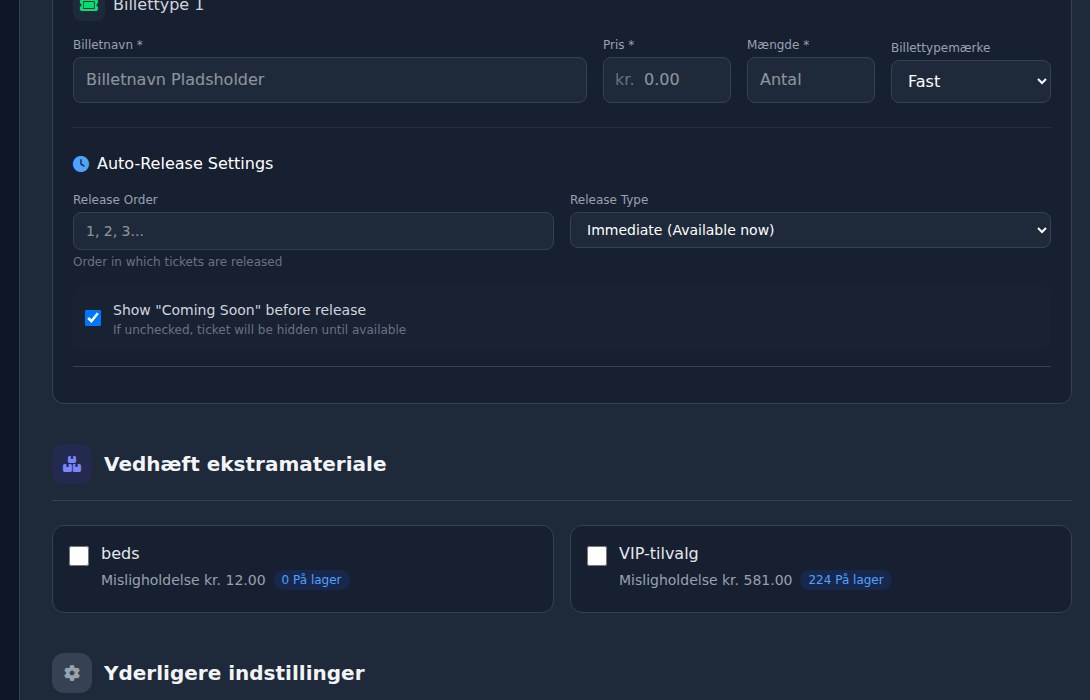
Task: Click the "224 På lager" badge
Action: click(845, 580)
